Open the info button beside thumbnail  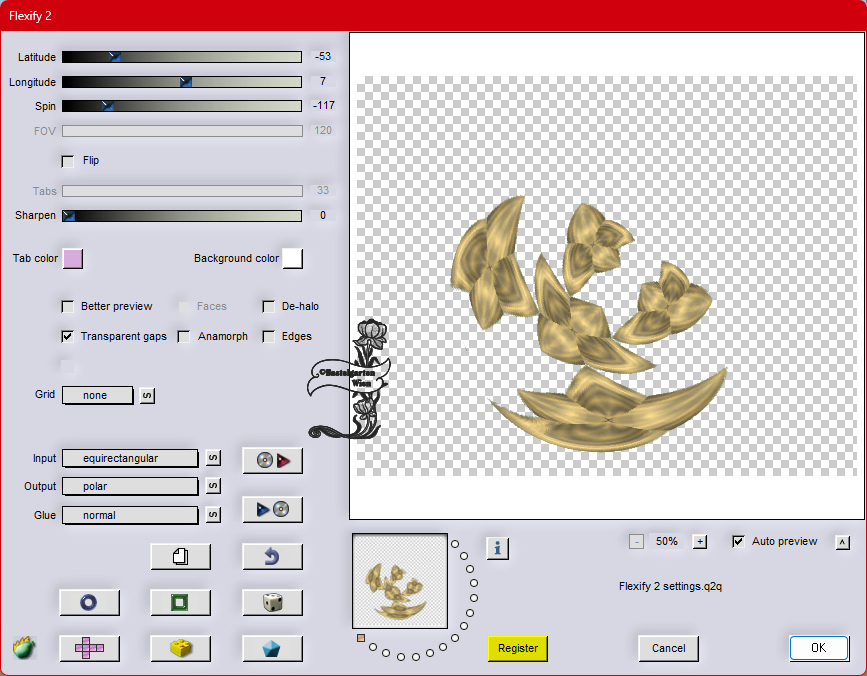[498, 547]
